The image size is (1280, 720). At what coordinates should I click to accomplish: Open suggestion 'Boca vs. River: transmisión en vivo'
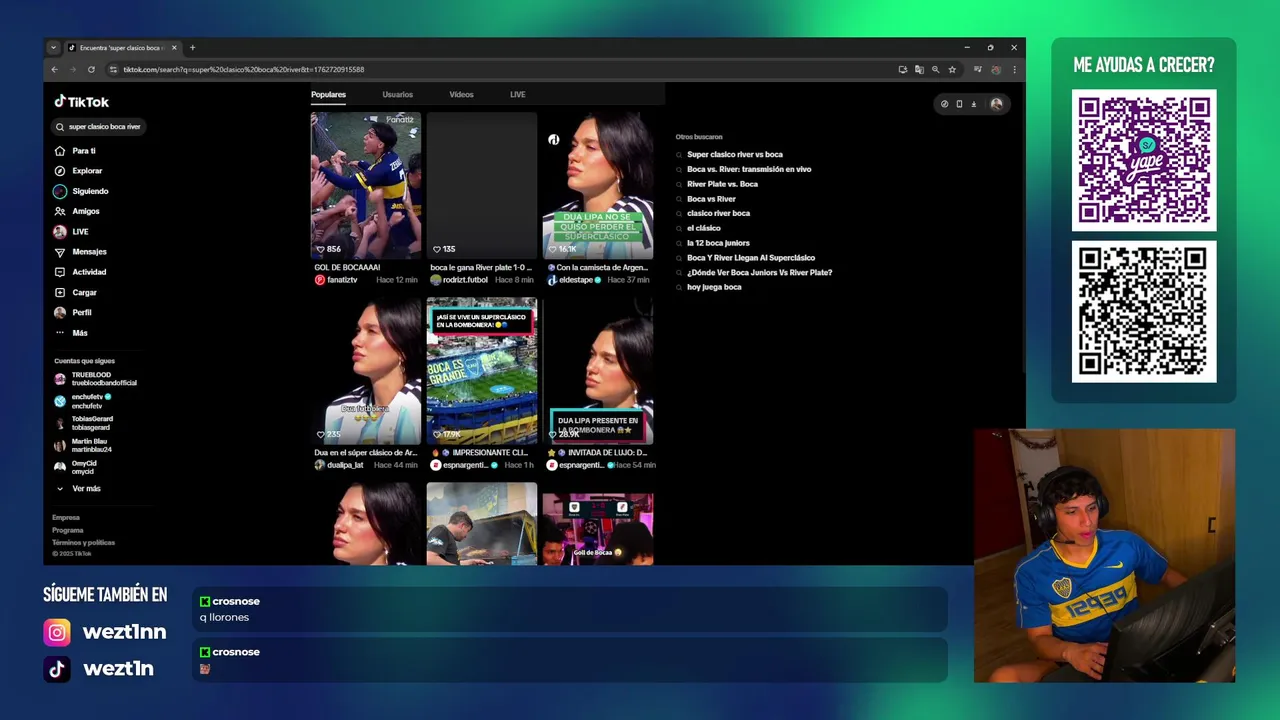coord(749,169)
